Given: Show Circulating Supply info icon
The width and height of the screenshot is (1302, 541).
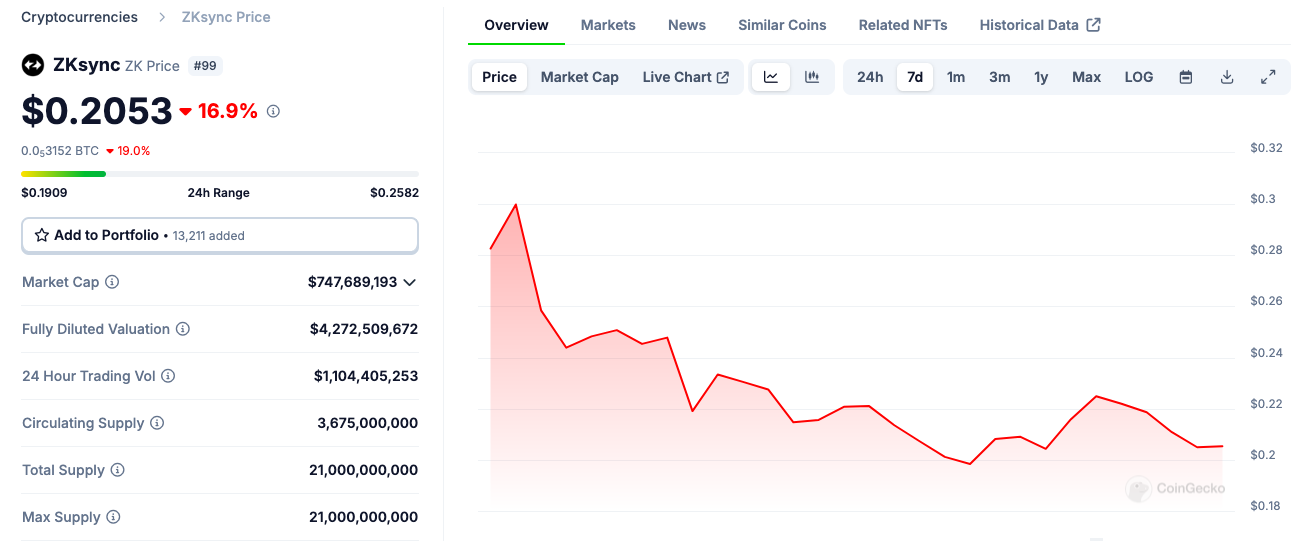Looking at the screenshot, I should pos(157,423).
